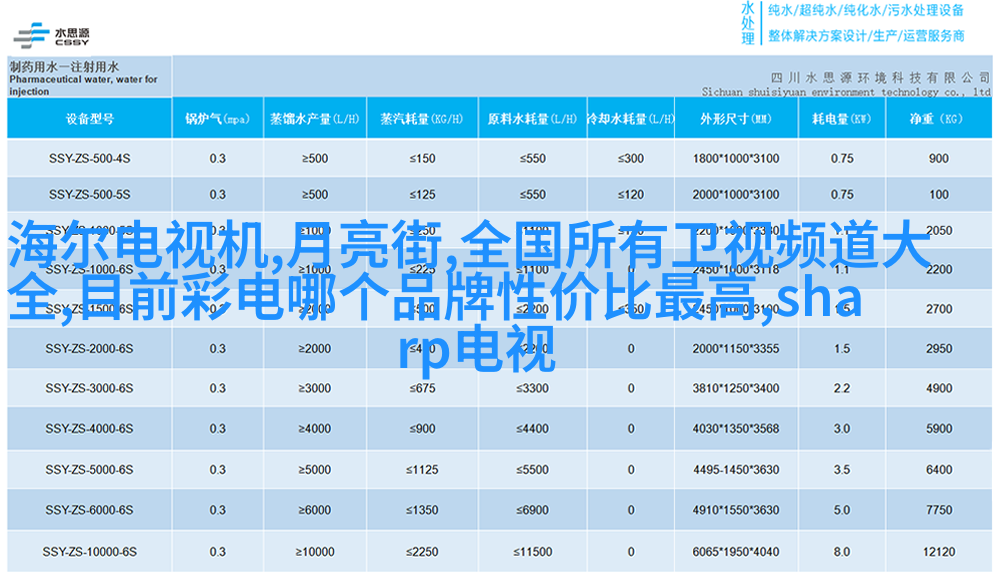Click the ≥2000 distilled water cell
This screenshot has width=1000, height=581.
314,349
